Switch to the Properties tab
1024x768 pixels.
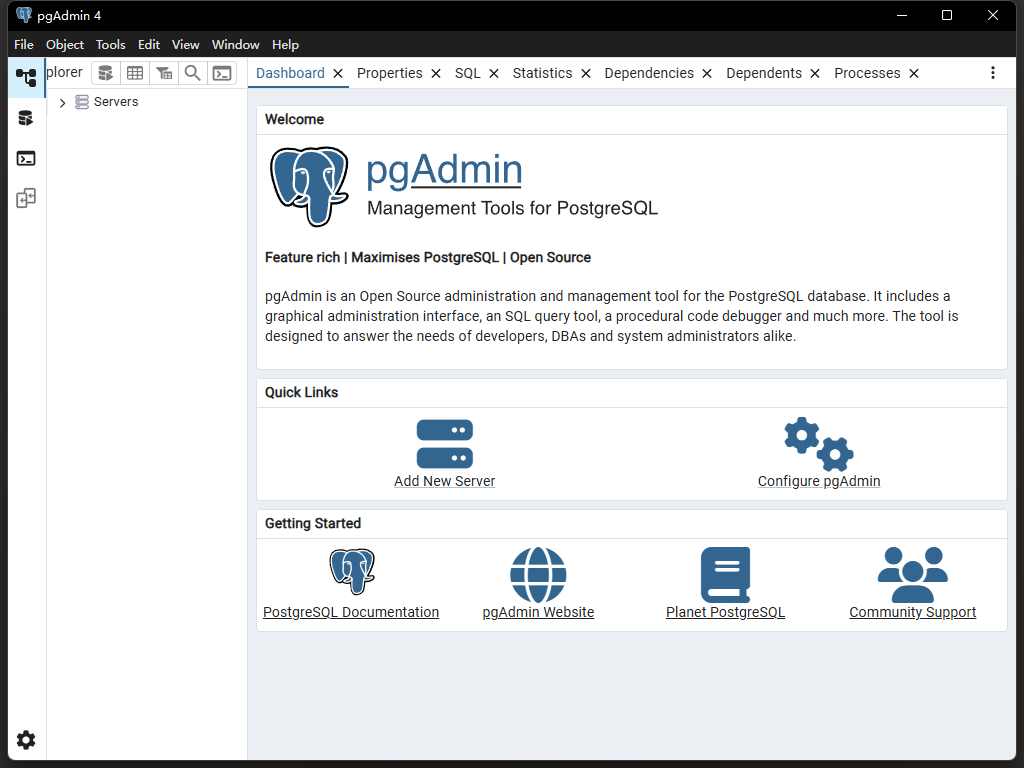pos(390,73)
